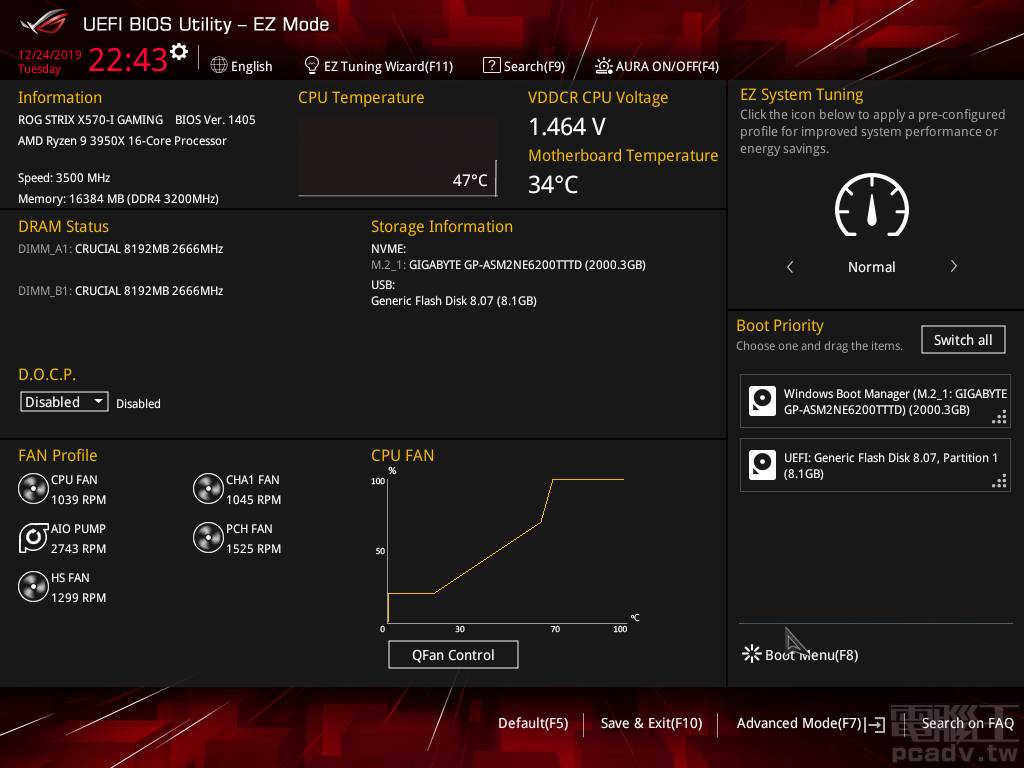
Task: Click the CPU FAN icon
Action: click(33, 489)
